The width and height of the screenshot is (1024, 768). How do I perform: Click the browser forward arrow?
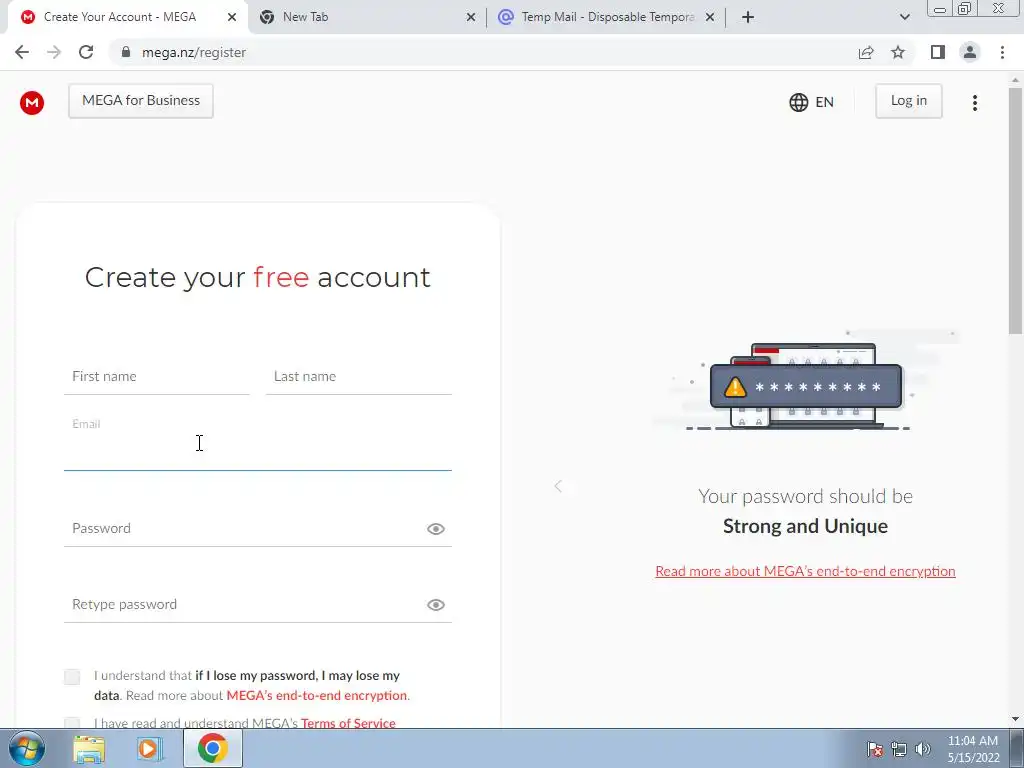(x=54, y=52)
